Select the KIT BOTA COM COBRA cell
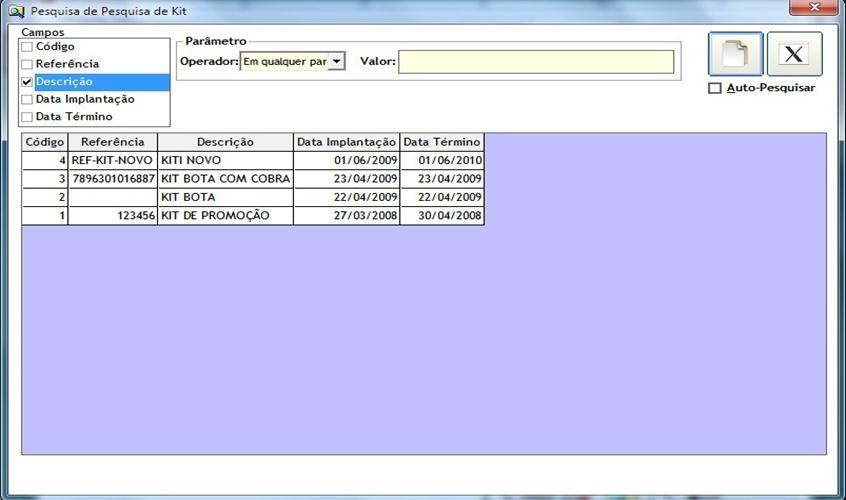 click(226, 179)
